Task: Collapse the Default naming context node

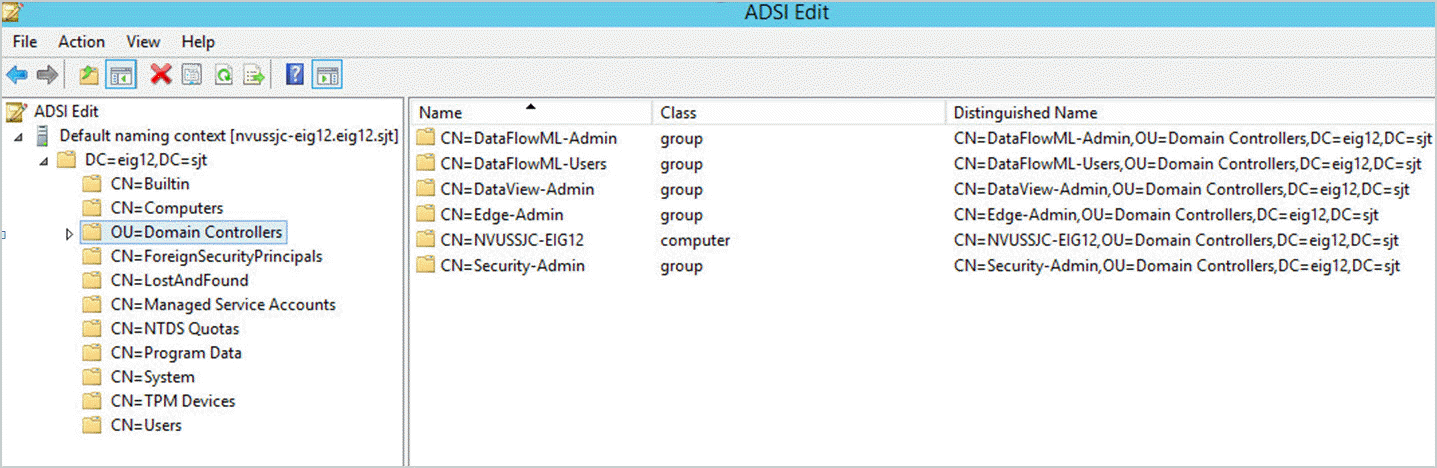Action: pos(19,137)
